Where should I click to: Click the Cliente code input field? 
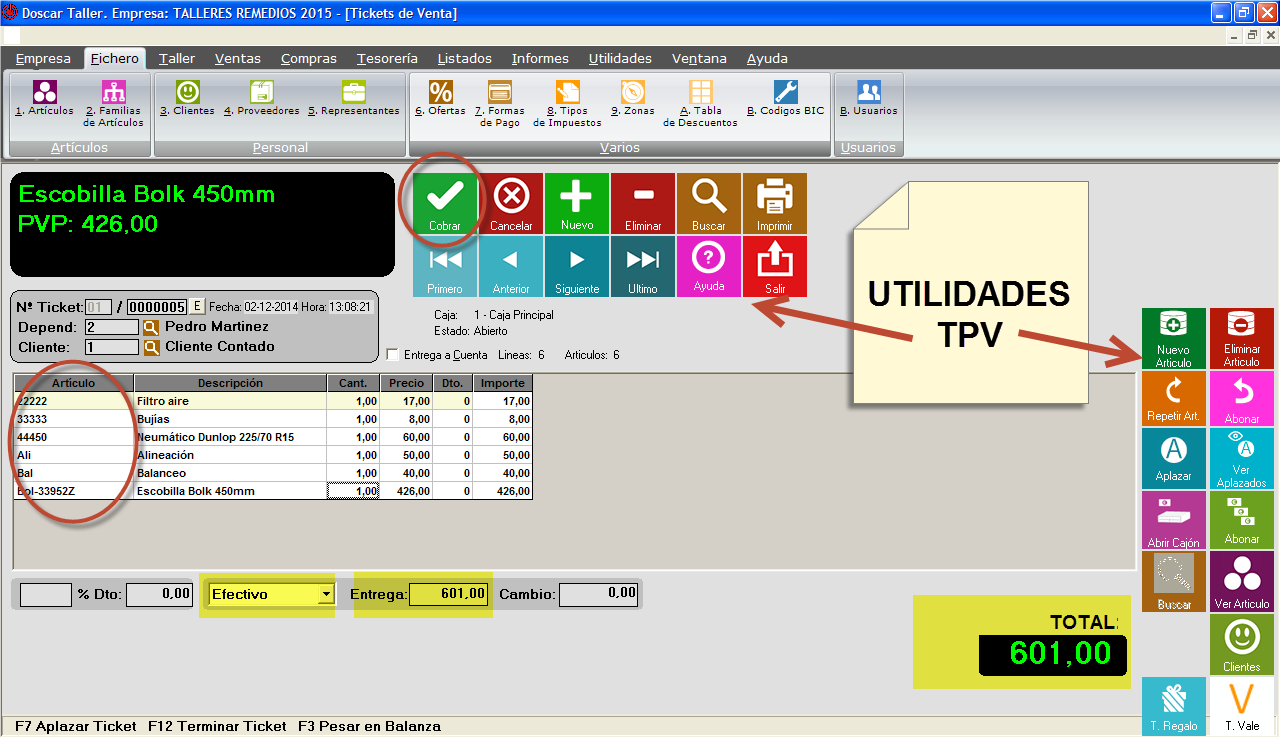tap(112, 347)
